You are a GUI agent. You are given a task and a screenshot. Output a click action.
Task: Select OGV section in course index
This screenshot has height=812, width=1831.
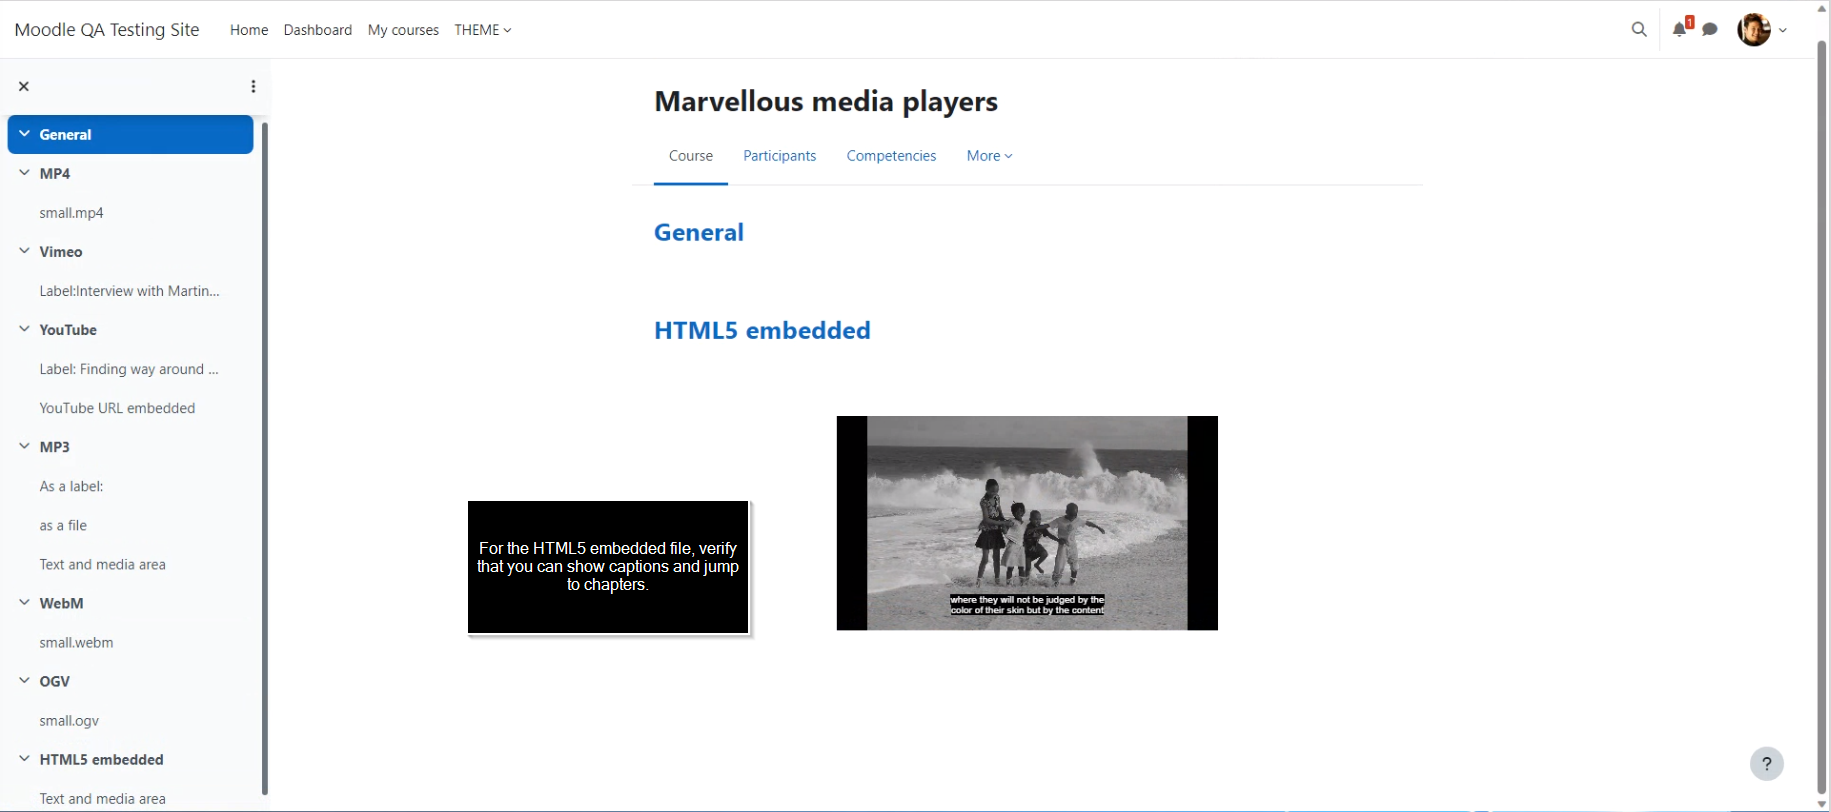tap(55, 681)
